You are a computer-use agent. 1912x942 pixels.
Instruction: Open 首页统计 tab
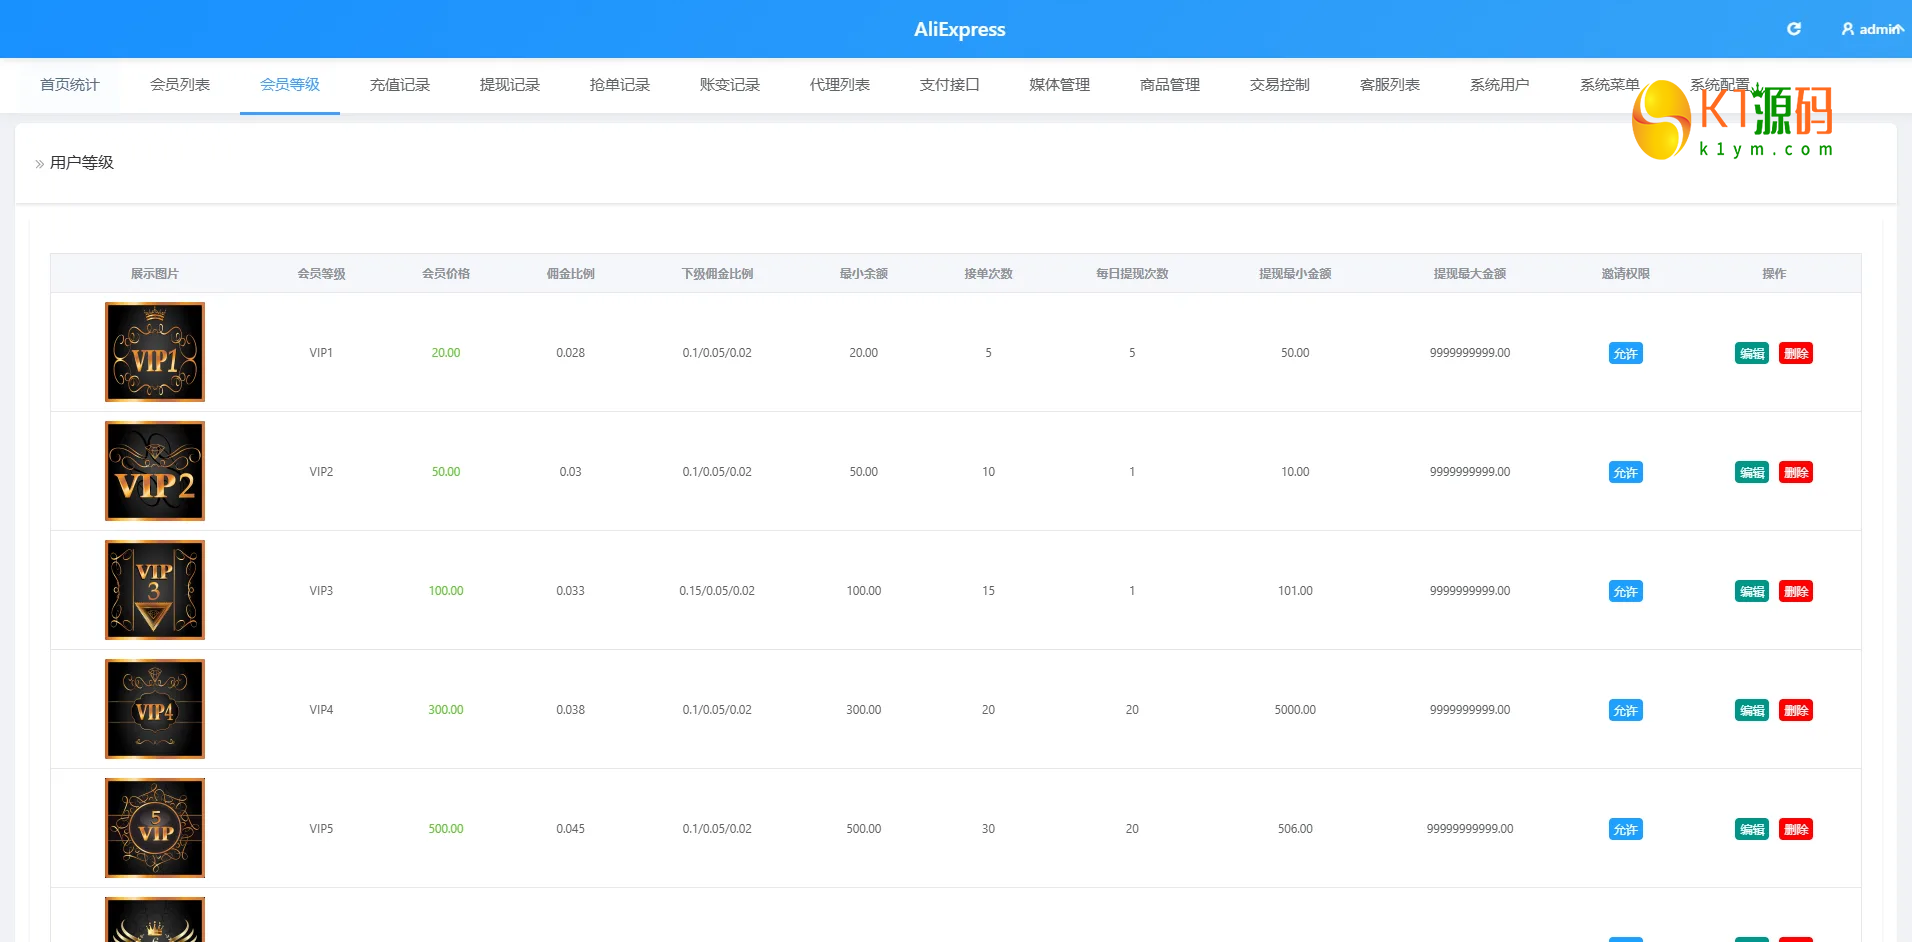pyautogui.click(x=70, y=85)
